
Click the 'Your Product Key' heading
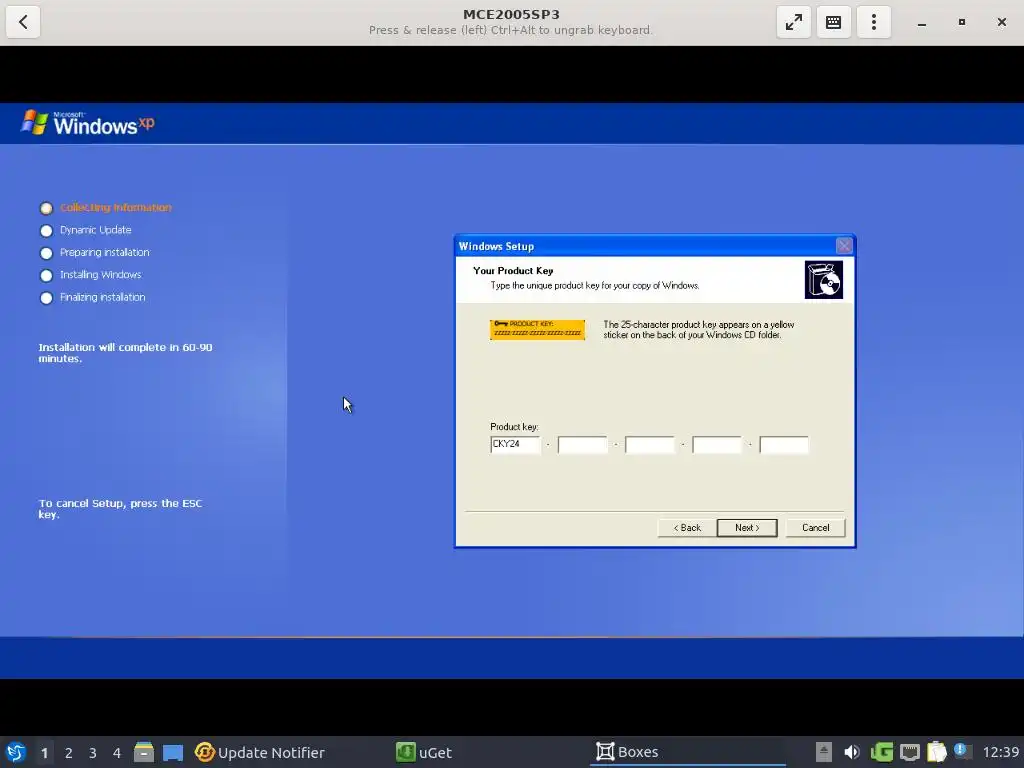click(x=513, y=270)
